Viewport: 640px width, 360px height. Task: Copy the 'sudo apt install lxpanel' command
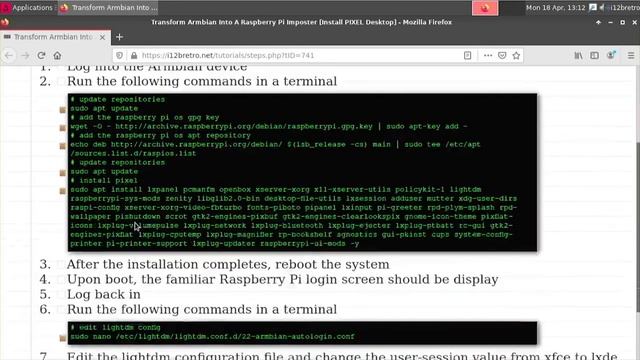(62, 191)
